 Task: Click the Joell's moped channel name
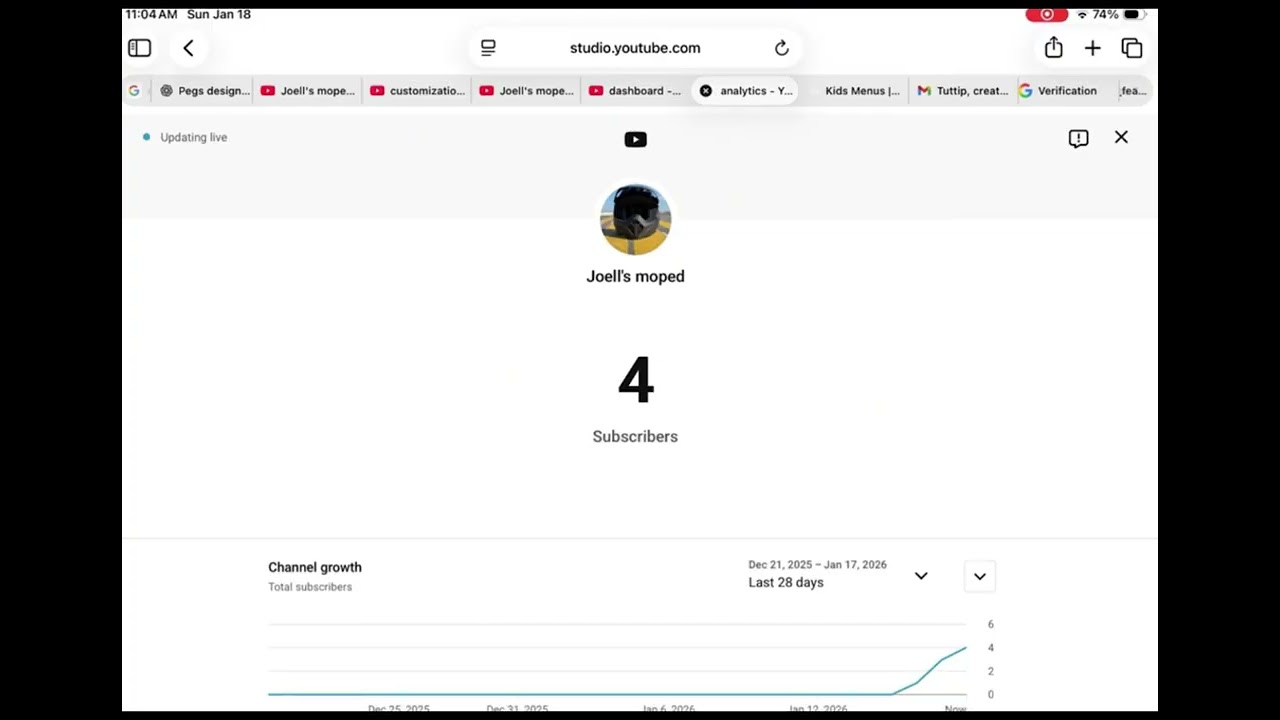point(635,277)
